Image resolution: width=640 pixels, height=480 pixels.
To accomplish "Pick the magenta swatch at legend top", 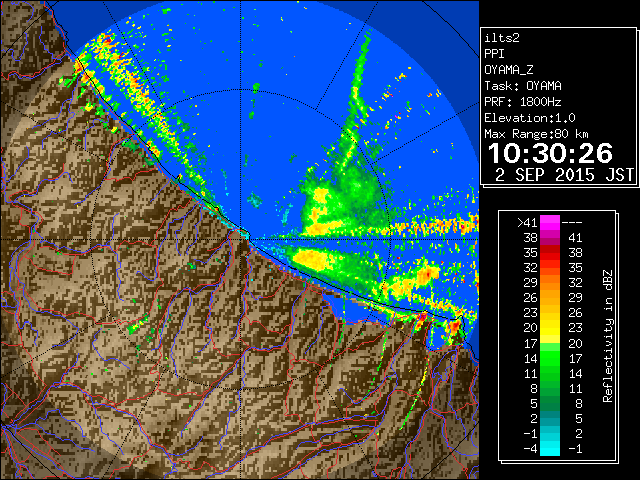I will pos(550,222).
